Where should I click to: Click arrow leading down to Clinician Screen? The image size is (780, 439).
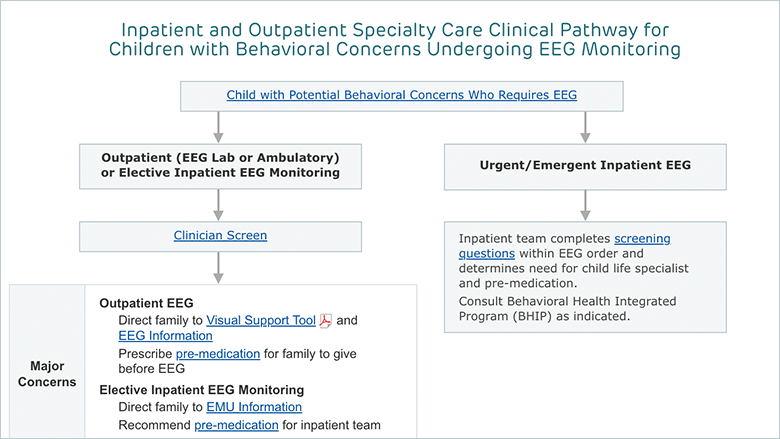click(218, 205)
